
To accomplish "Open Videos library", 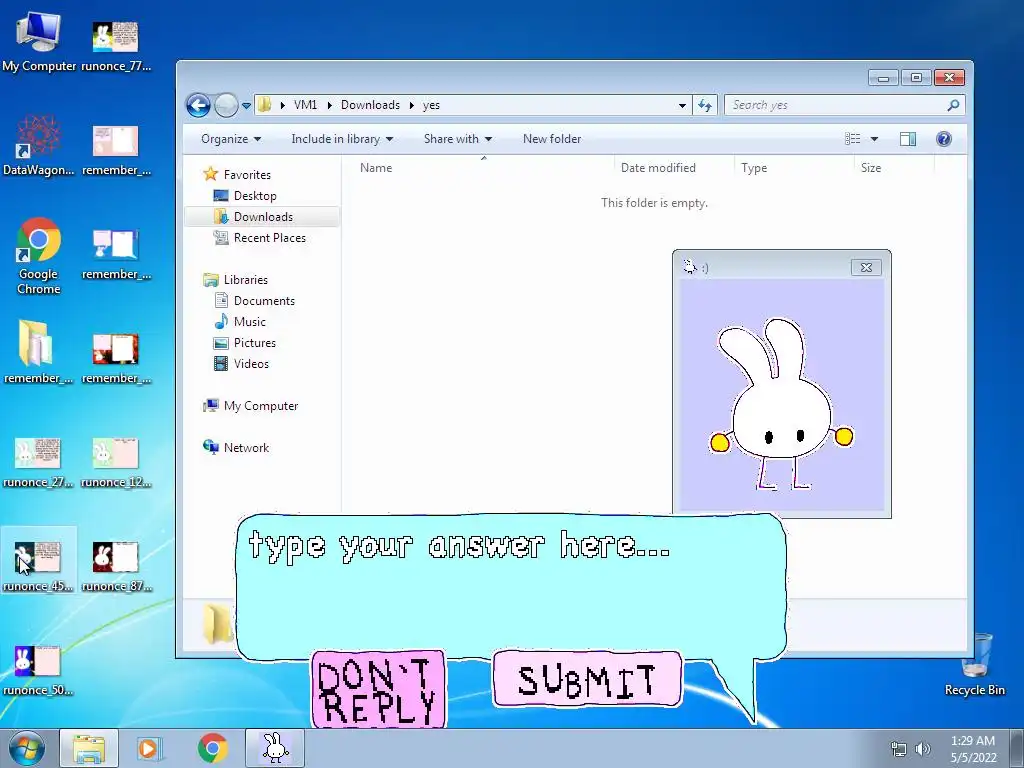I will point(242,364).
